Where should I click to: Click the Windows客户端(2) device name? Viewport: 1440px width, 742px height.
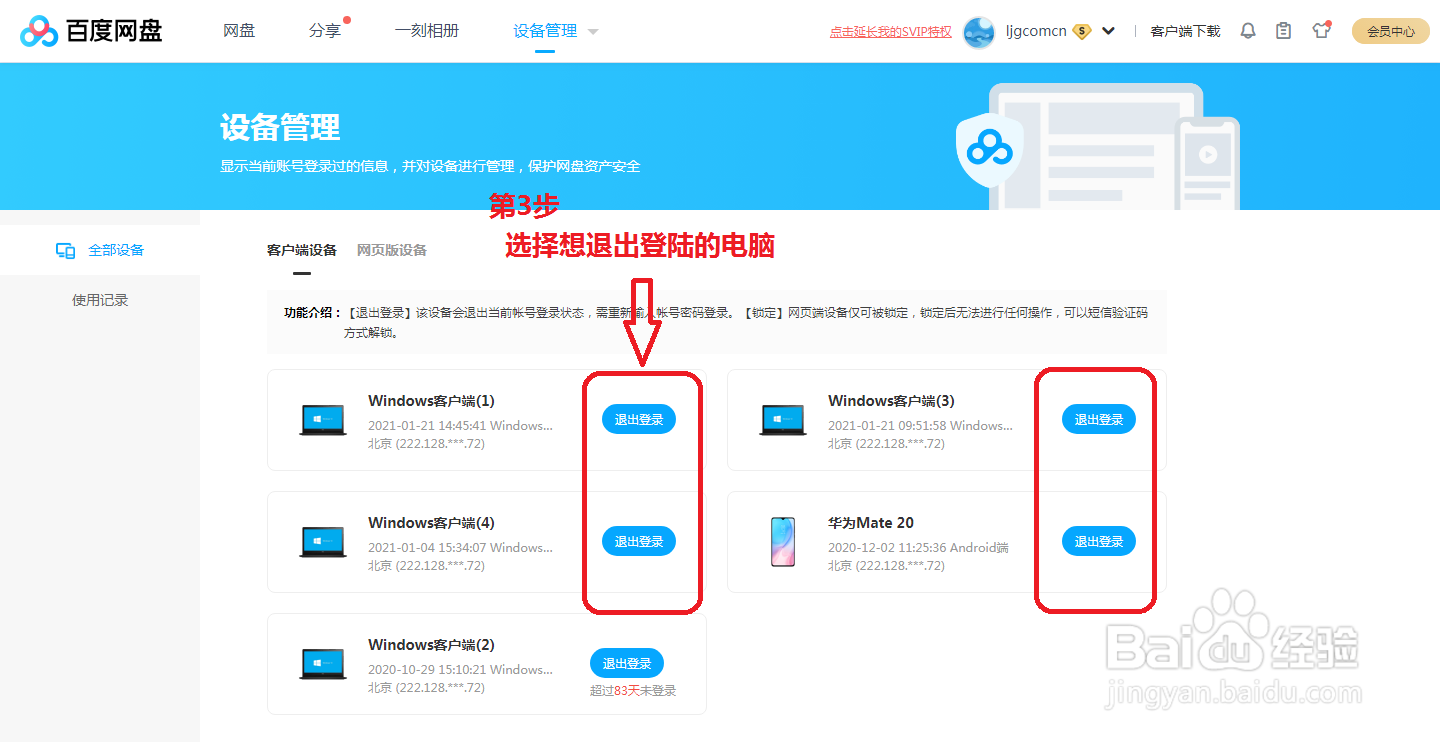click(x=431, y=645)
